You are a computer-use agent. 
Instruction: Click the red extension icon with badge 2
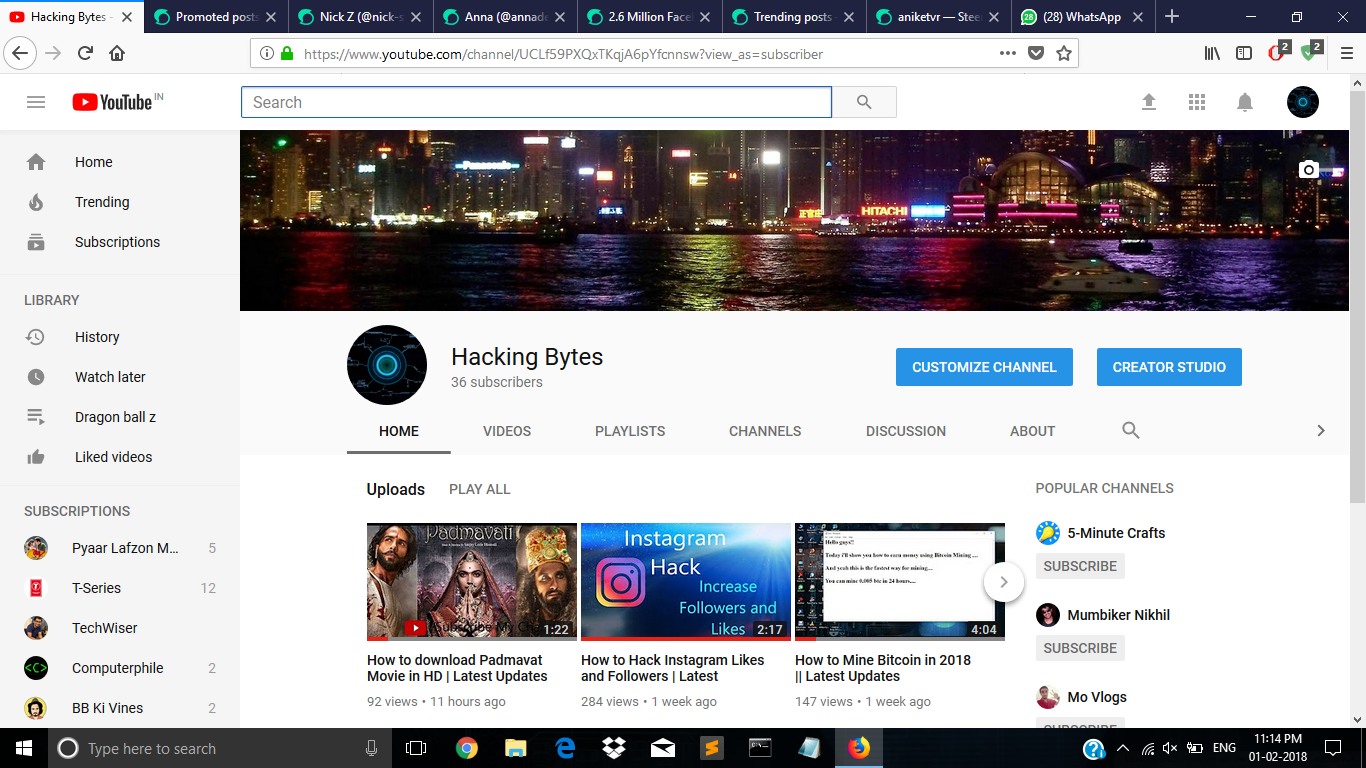(1278, 52)
